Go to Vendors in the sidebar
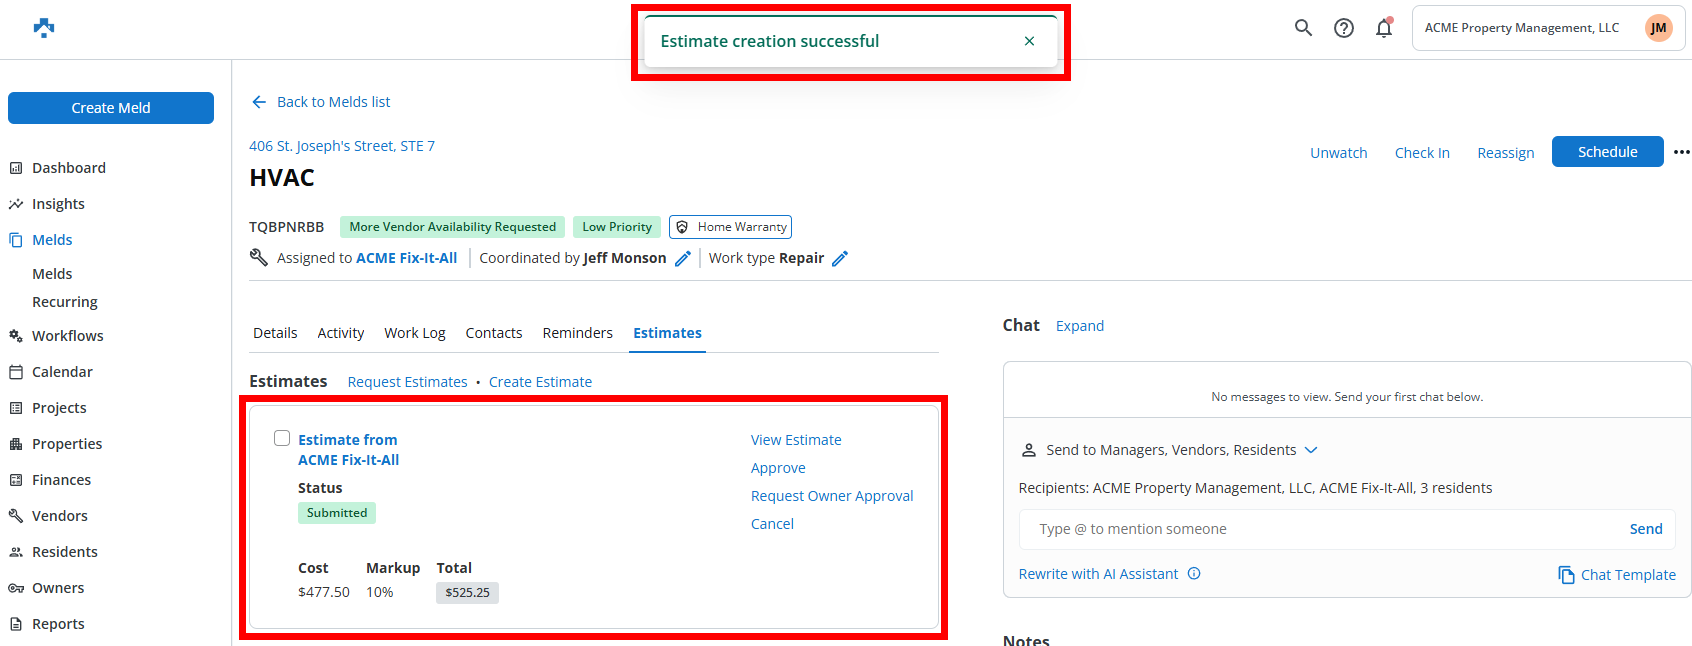Screen dimensions: 1692x646 [x=60, y=516]
